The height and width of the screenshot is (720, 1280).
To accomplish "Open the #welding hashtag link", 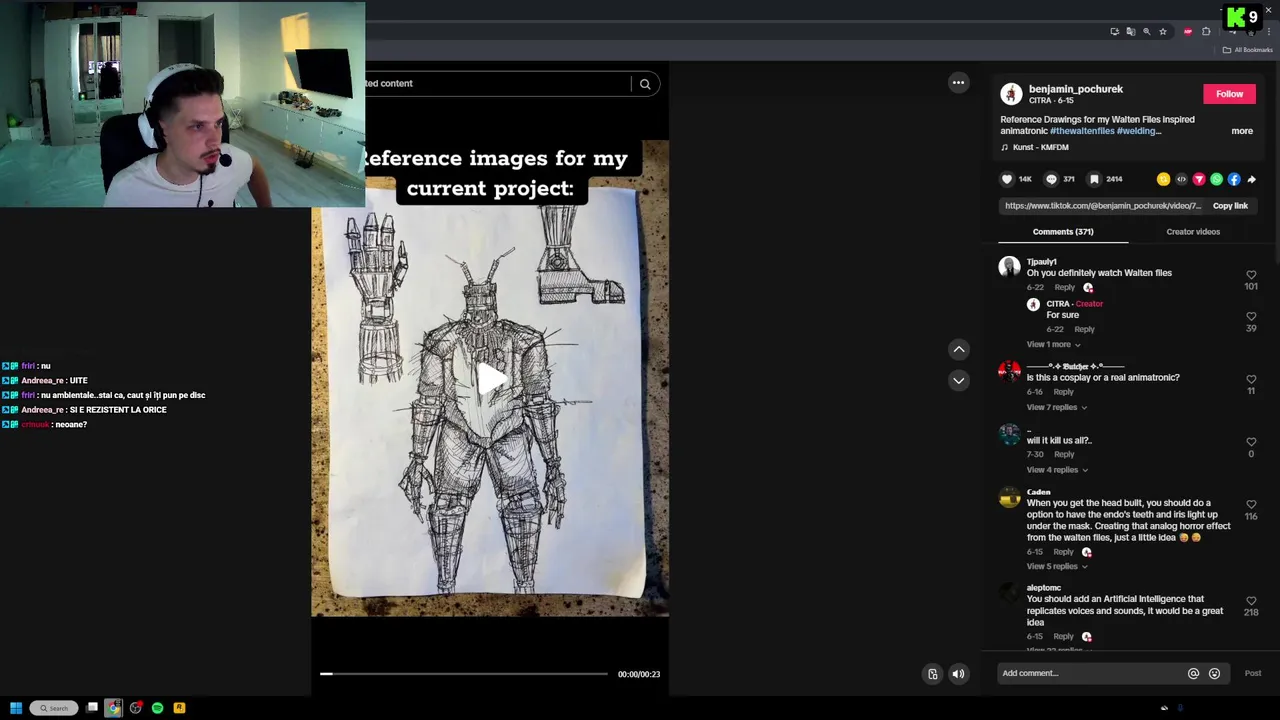I will pyautogui.click(x=1138, y=131).
